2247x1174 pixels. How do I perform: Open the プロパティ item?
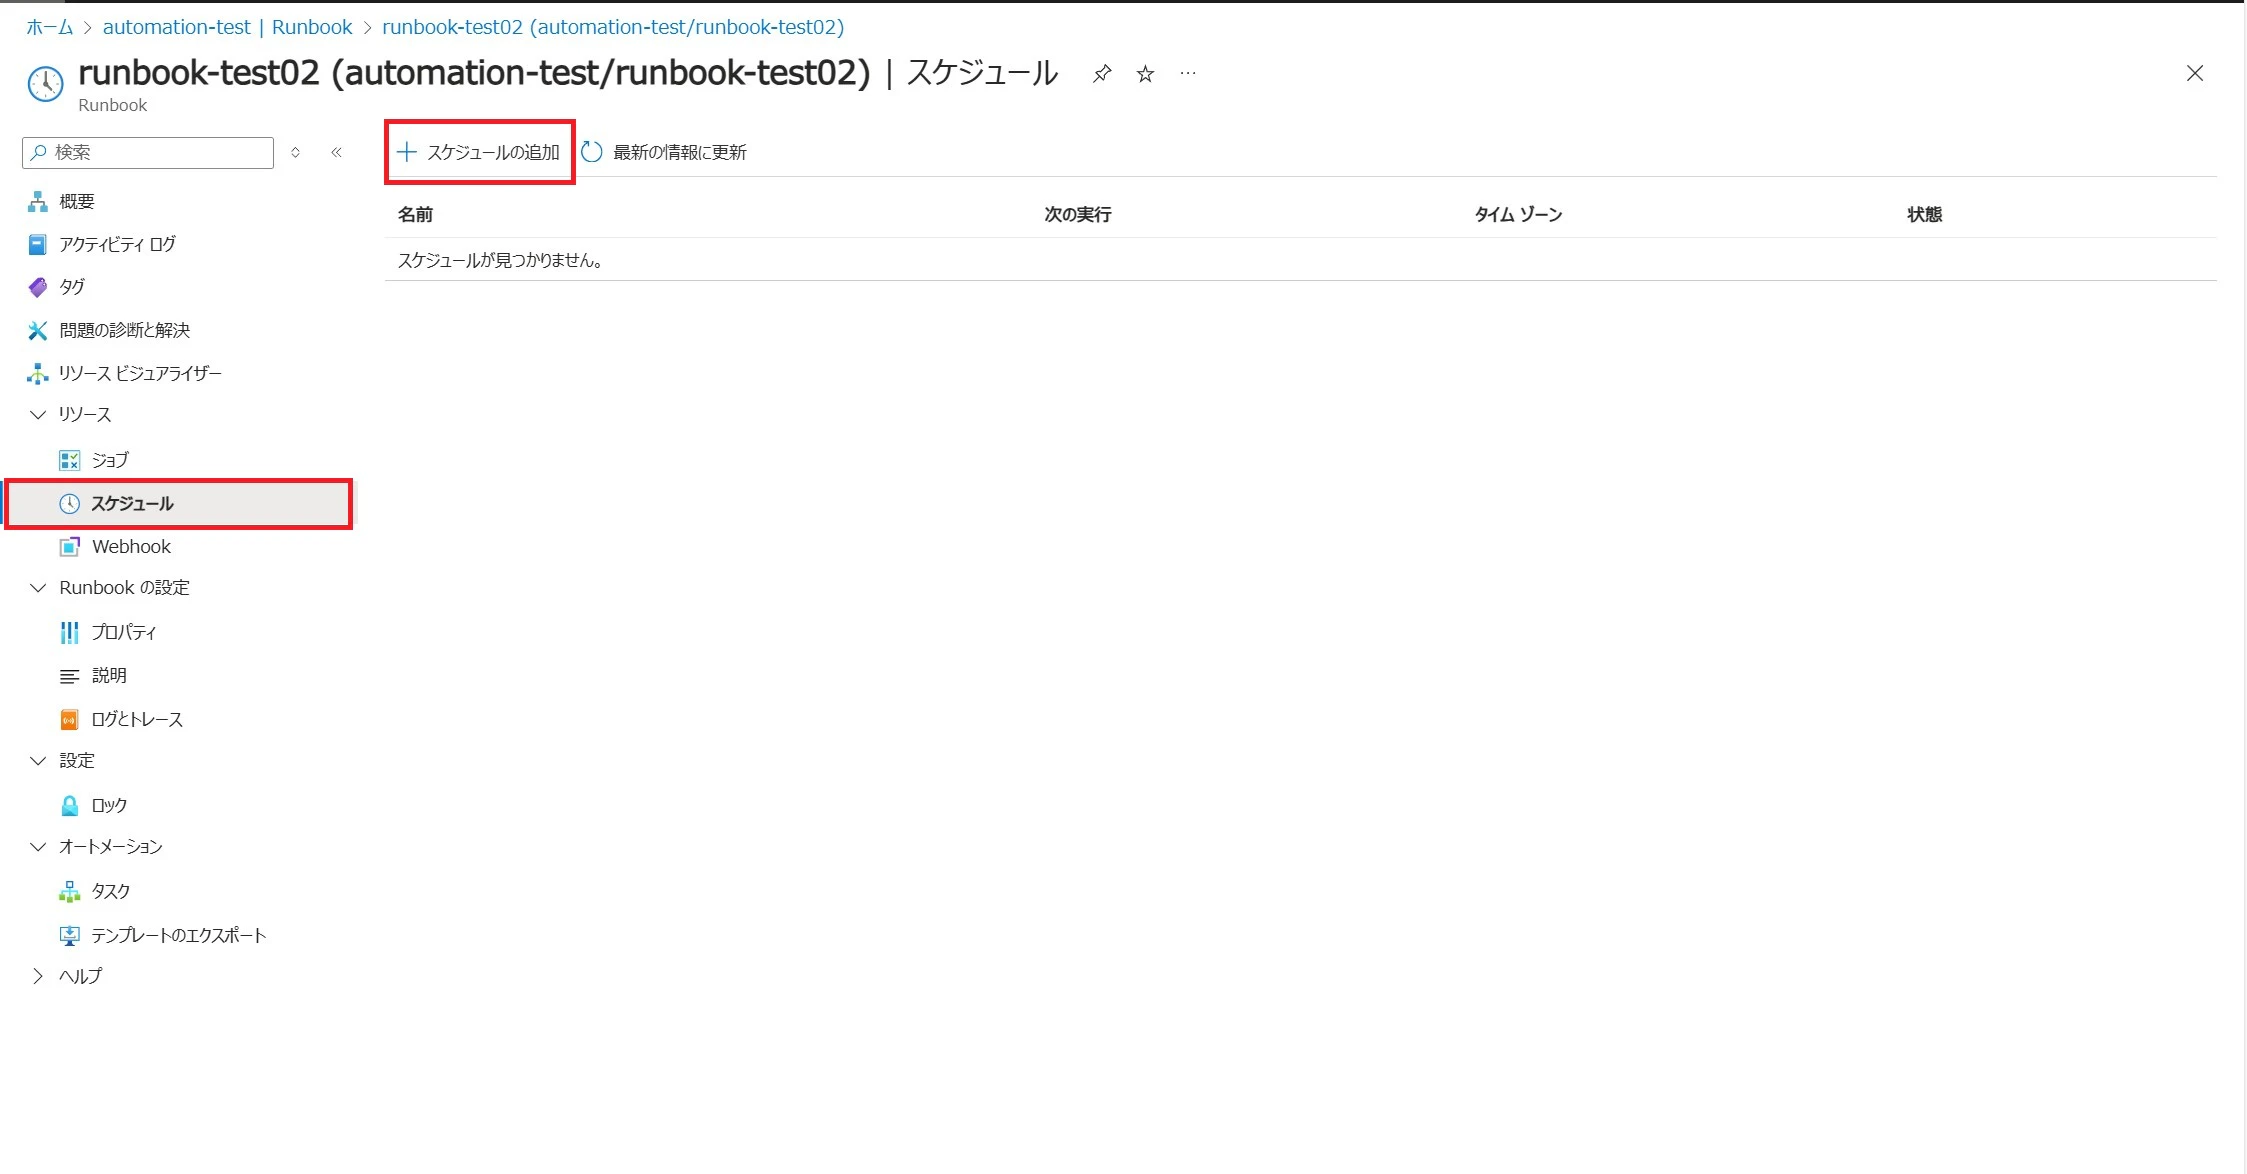click(x=124, y=632)
